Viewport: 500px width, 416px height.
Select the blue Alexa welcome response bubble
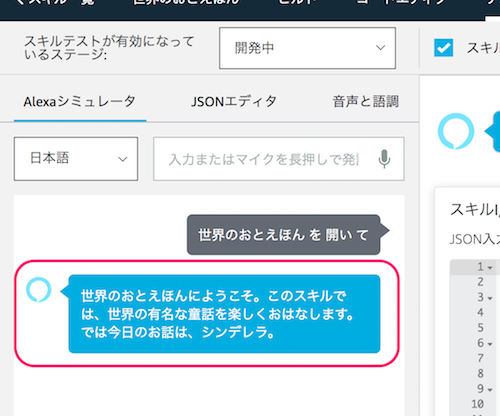click(224, 314)
